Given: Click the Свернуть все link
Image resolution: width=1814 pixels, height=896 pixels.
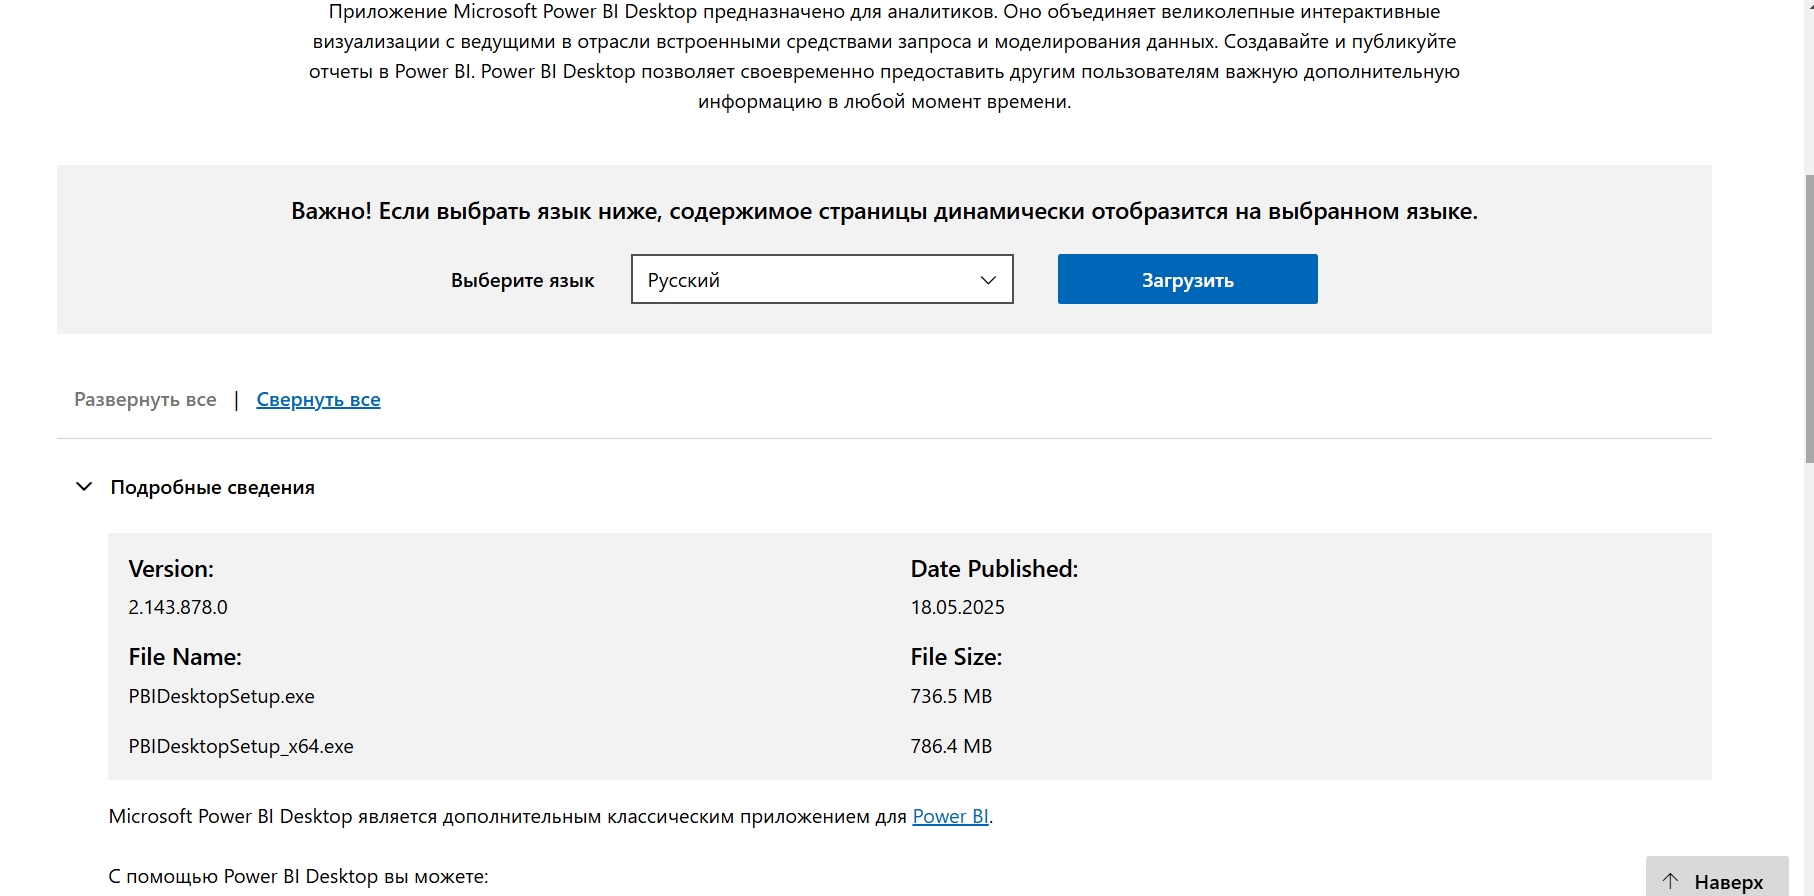Looking at the screenshot, I should coord(318,399).
